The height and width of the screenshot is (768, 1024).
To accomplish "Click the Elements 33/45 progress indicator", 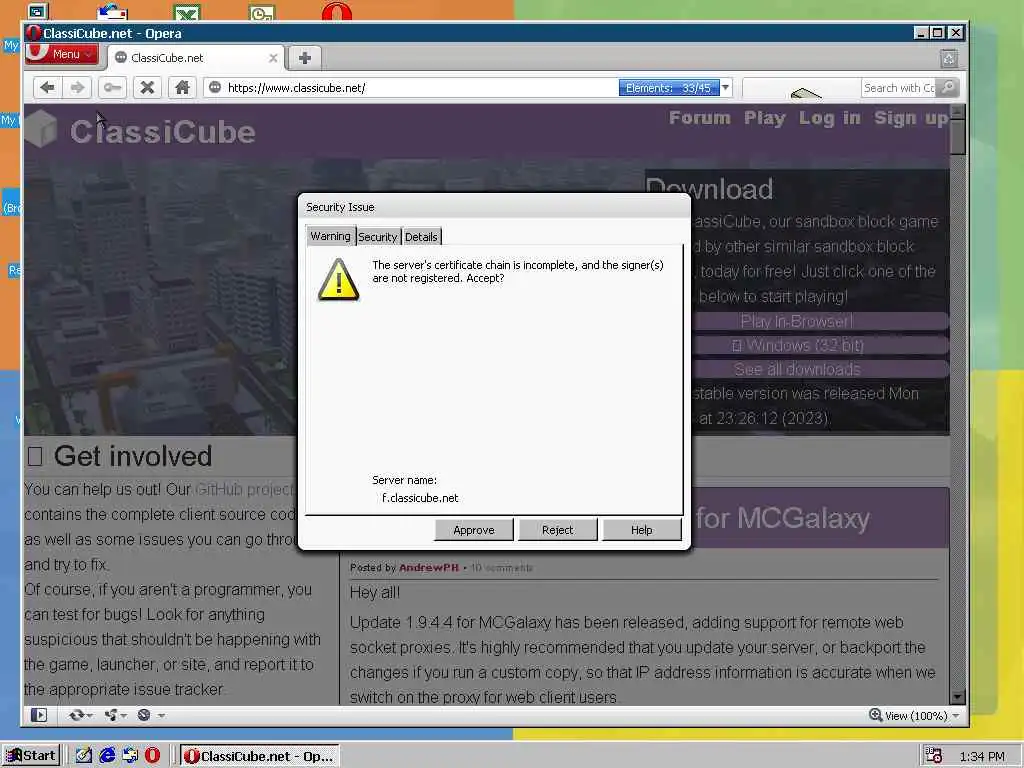I will click(668, 88).
